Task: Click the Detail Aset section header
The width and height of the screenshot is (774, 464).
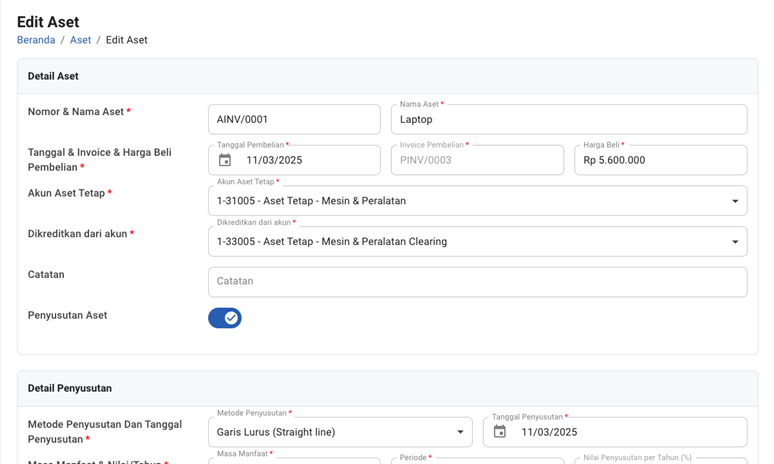Action: point(53,76)
